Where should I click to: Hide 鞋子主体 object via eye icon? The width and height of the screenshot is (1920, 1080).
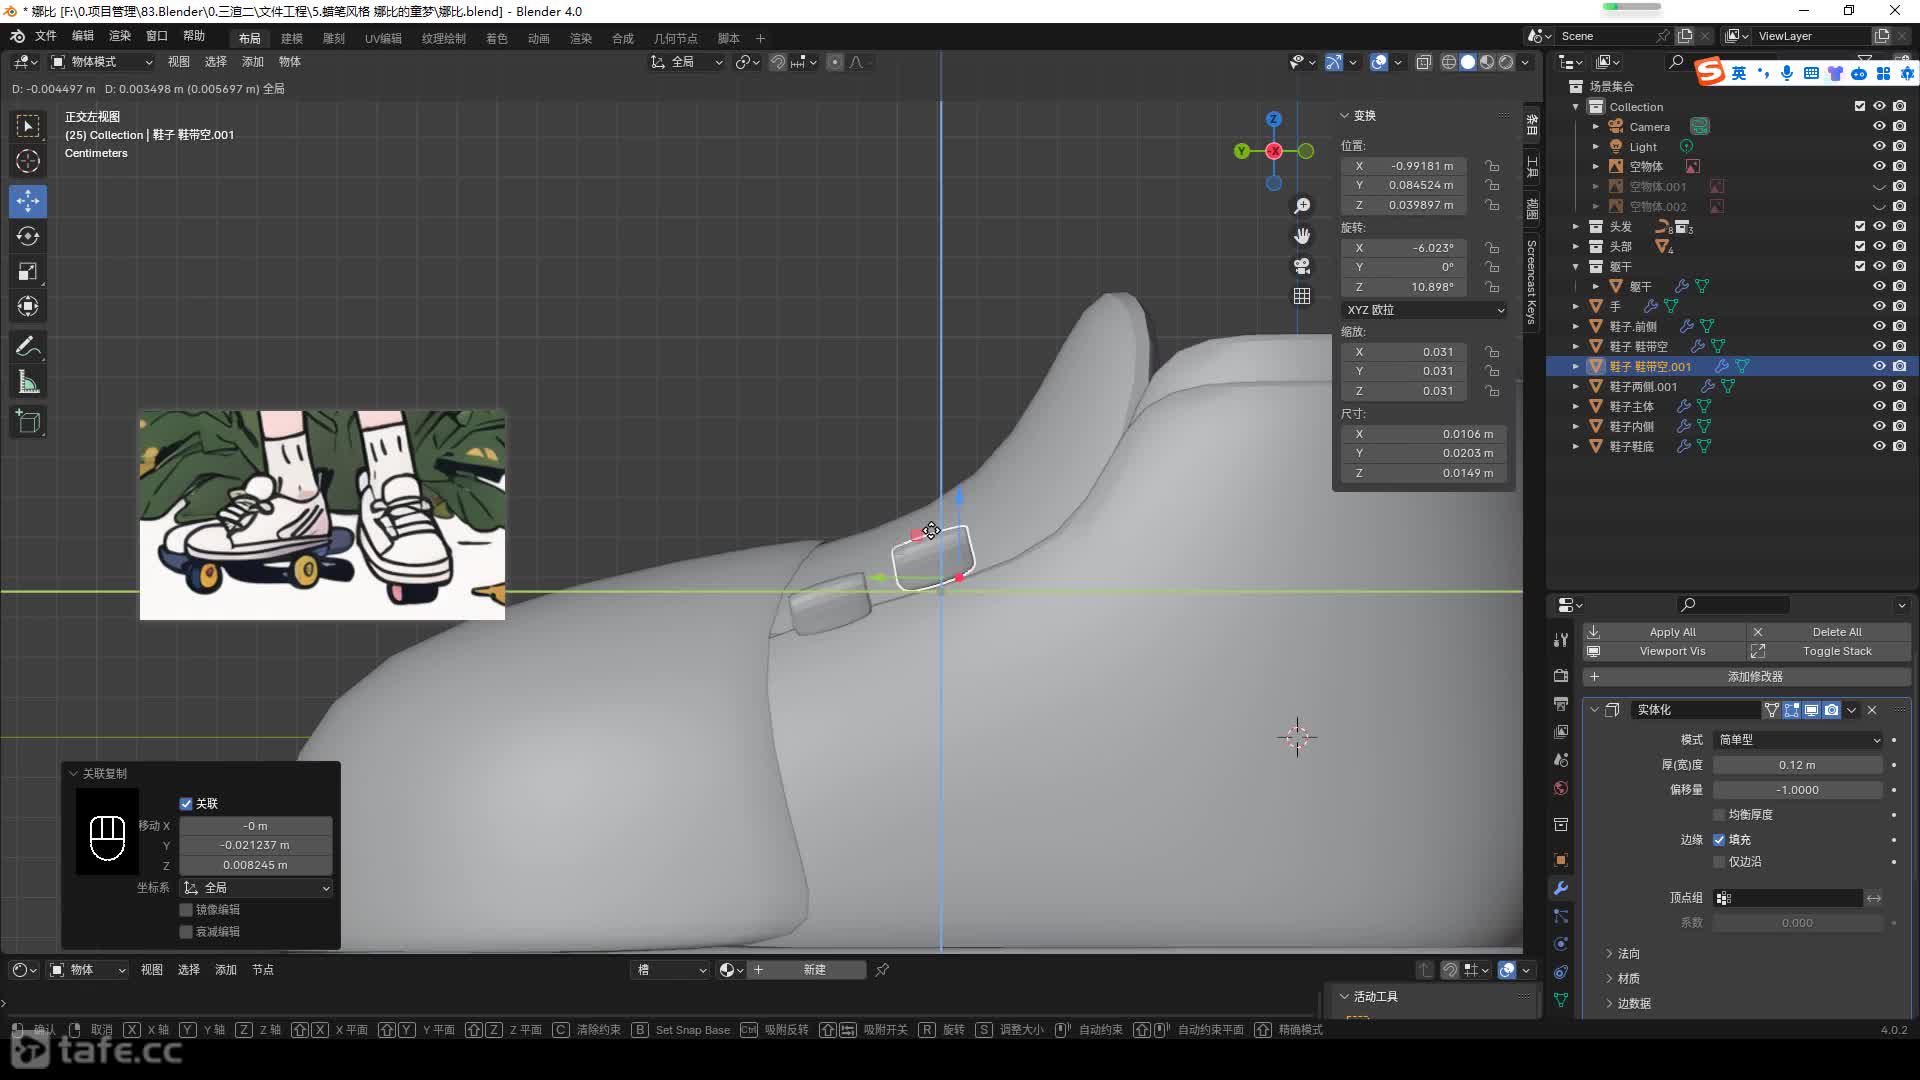click(1879, 406)
